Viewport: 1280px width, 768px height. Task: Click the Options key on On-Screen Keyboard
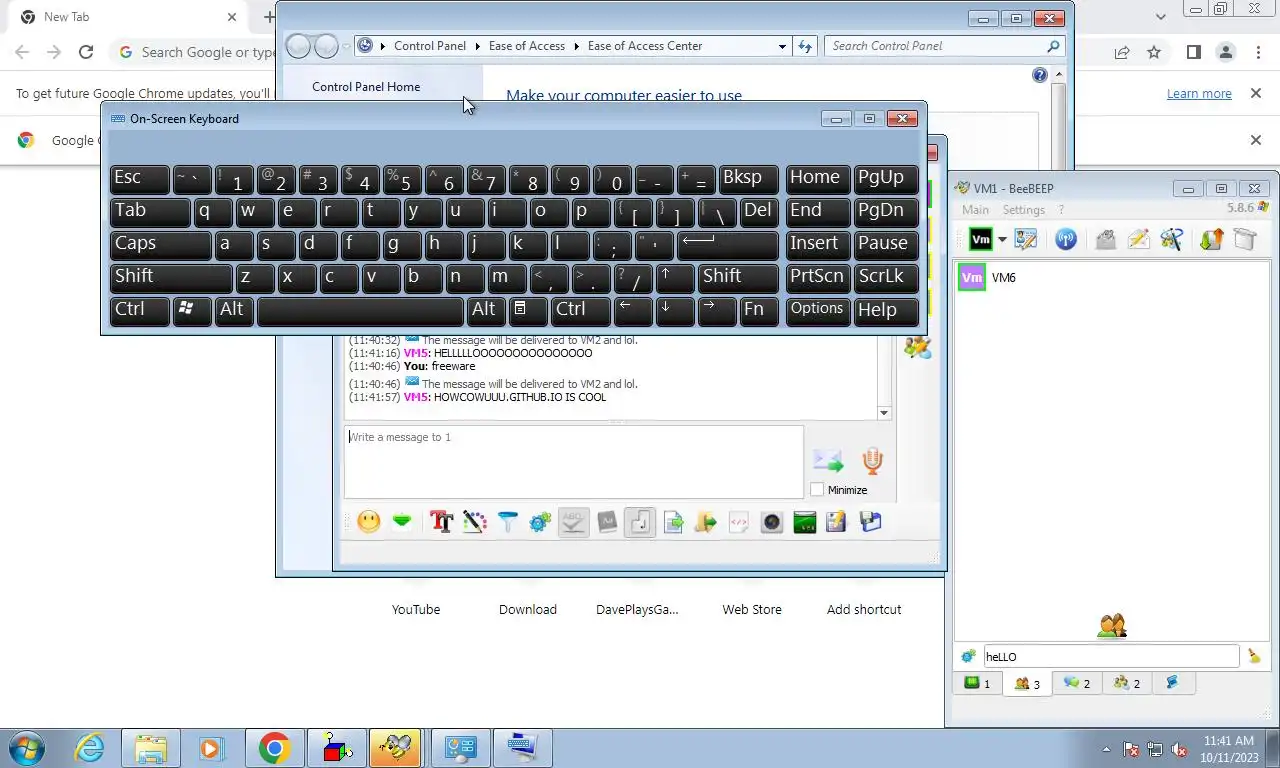tap(818, 309)
